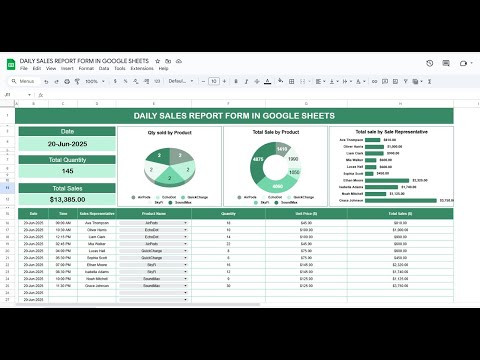Viewport: 480px width, 360px height.
Task: Open the name box dropdown arrow
Action: coord(29,95)
